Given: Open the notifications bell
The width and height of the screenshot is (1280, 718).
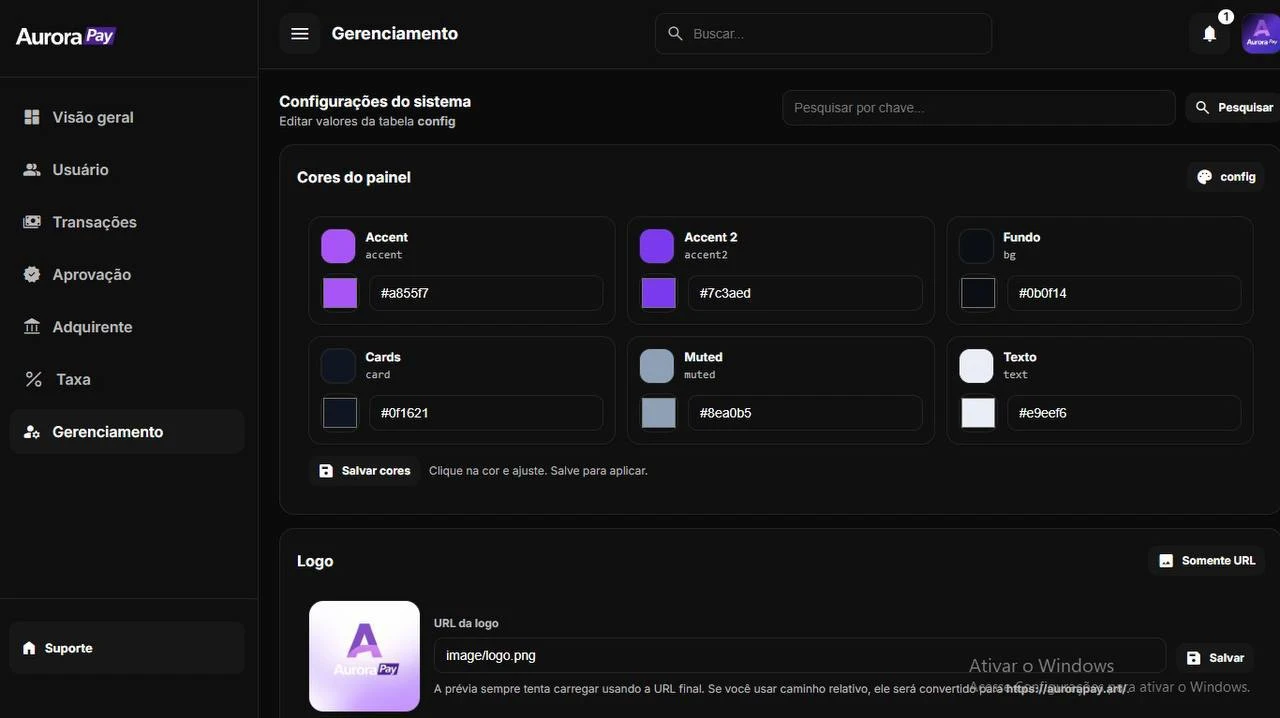Looking at the screenshot, I should click(1209, 34).
